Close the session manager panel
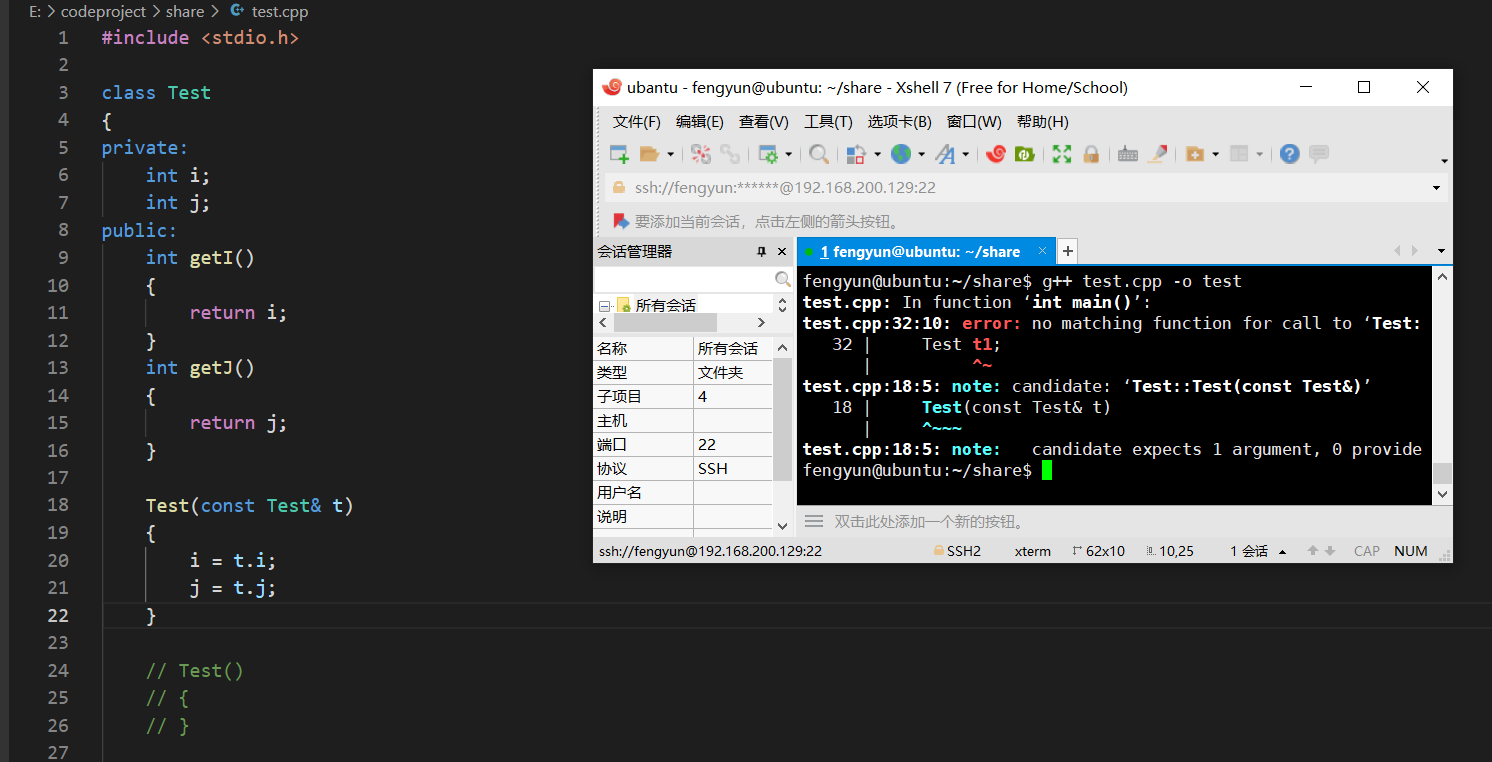The image size is (1492, 762). [x=782, y=252]
